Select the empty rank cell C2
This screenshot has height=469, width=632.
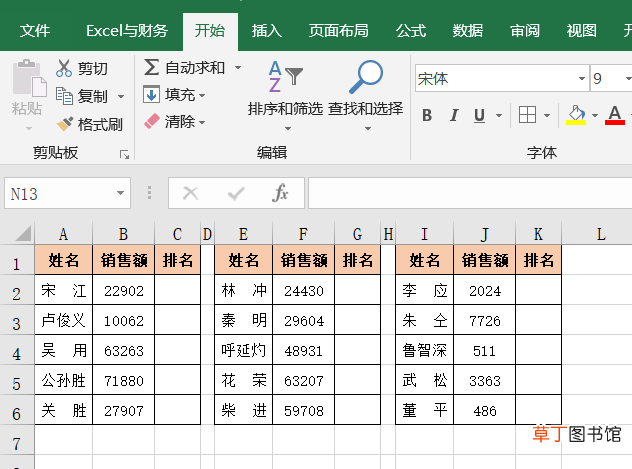click(177, 290)
